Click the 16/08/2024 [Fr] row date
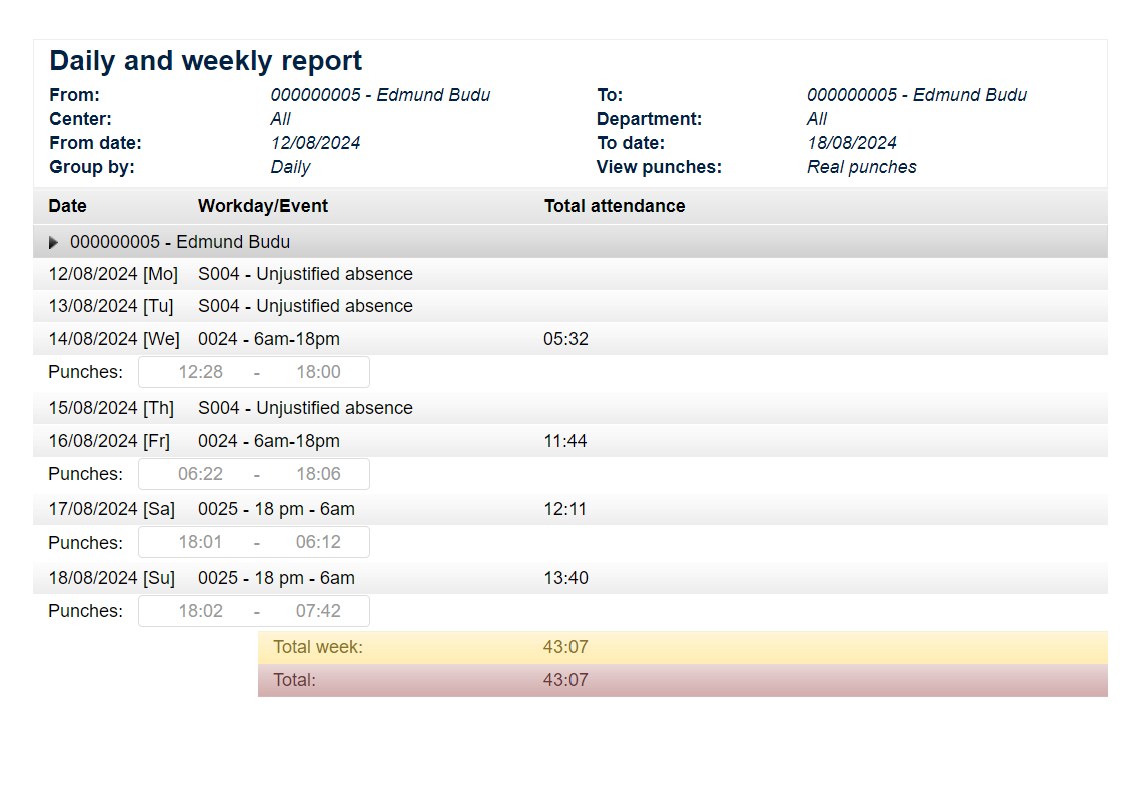The width and height of the screenshot is (1138, 786). coord(109,441)
